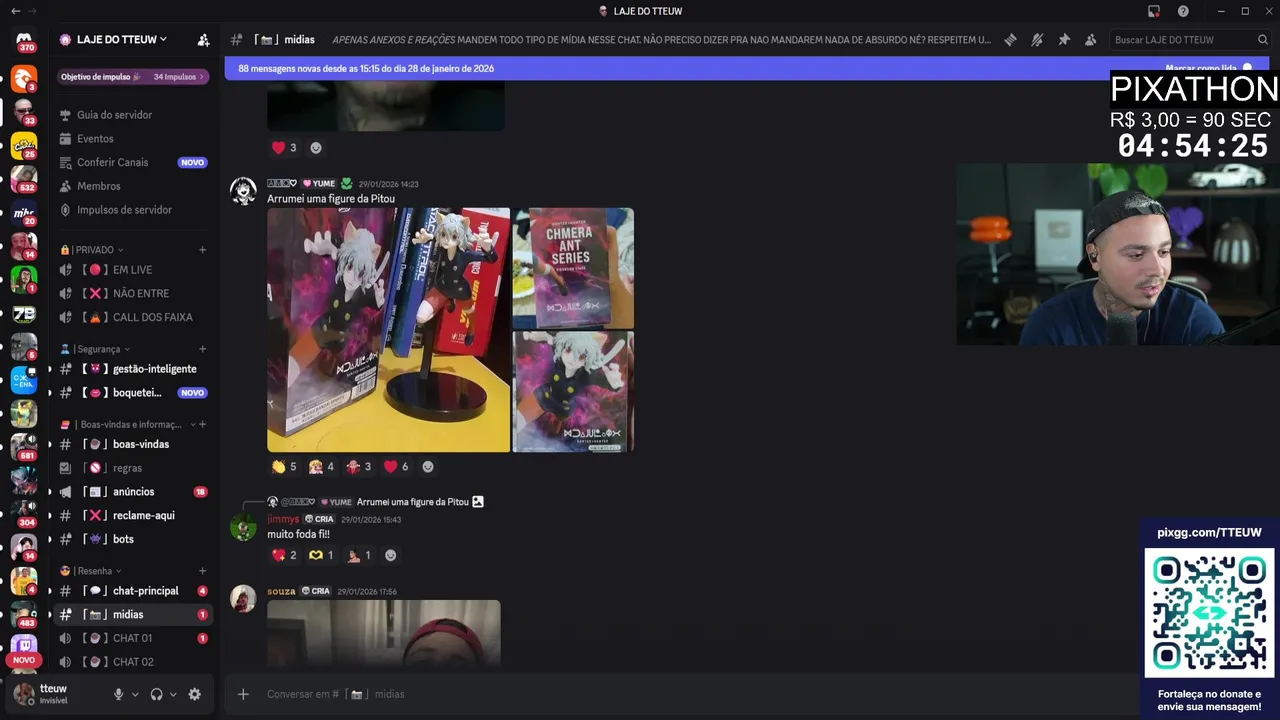Click the notification settings bell icon

tap(1037, 40)
